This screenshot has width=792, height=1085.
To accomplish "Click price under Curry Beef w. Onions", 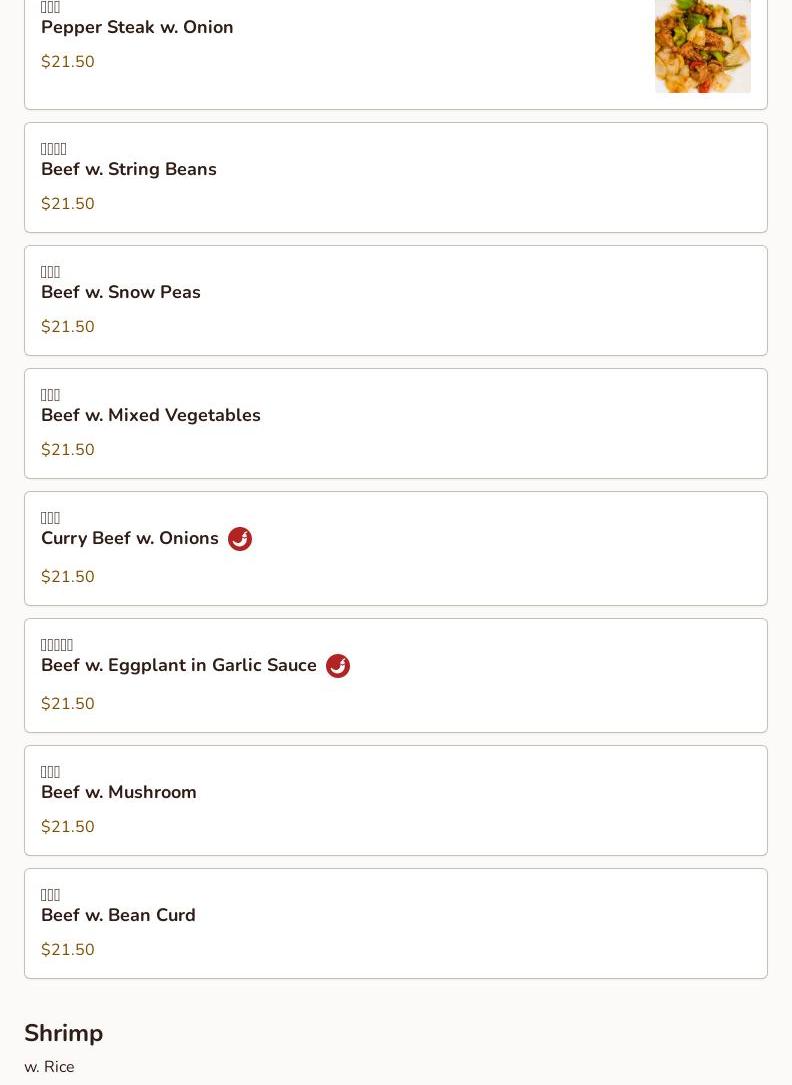I will coord(68,577).
